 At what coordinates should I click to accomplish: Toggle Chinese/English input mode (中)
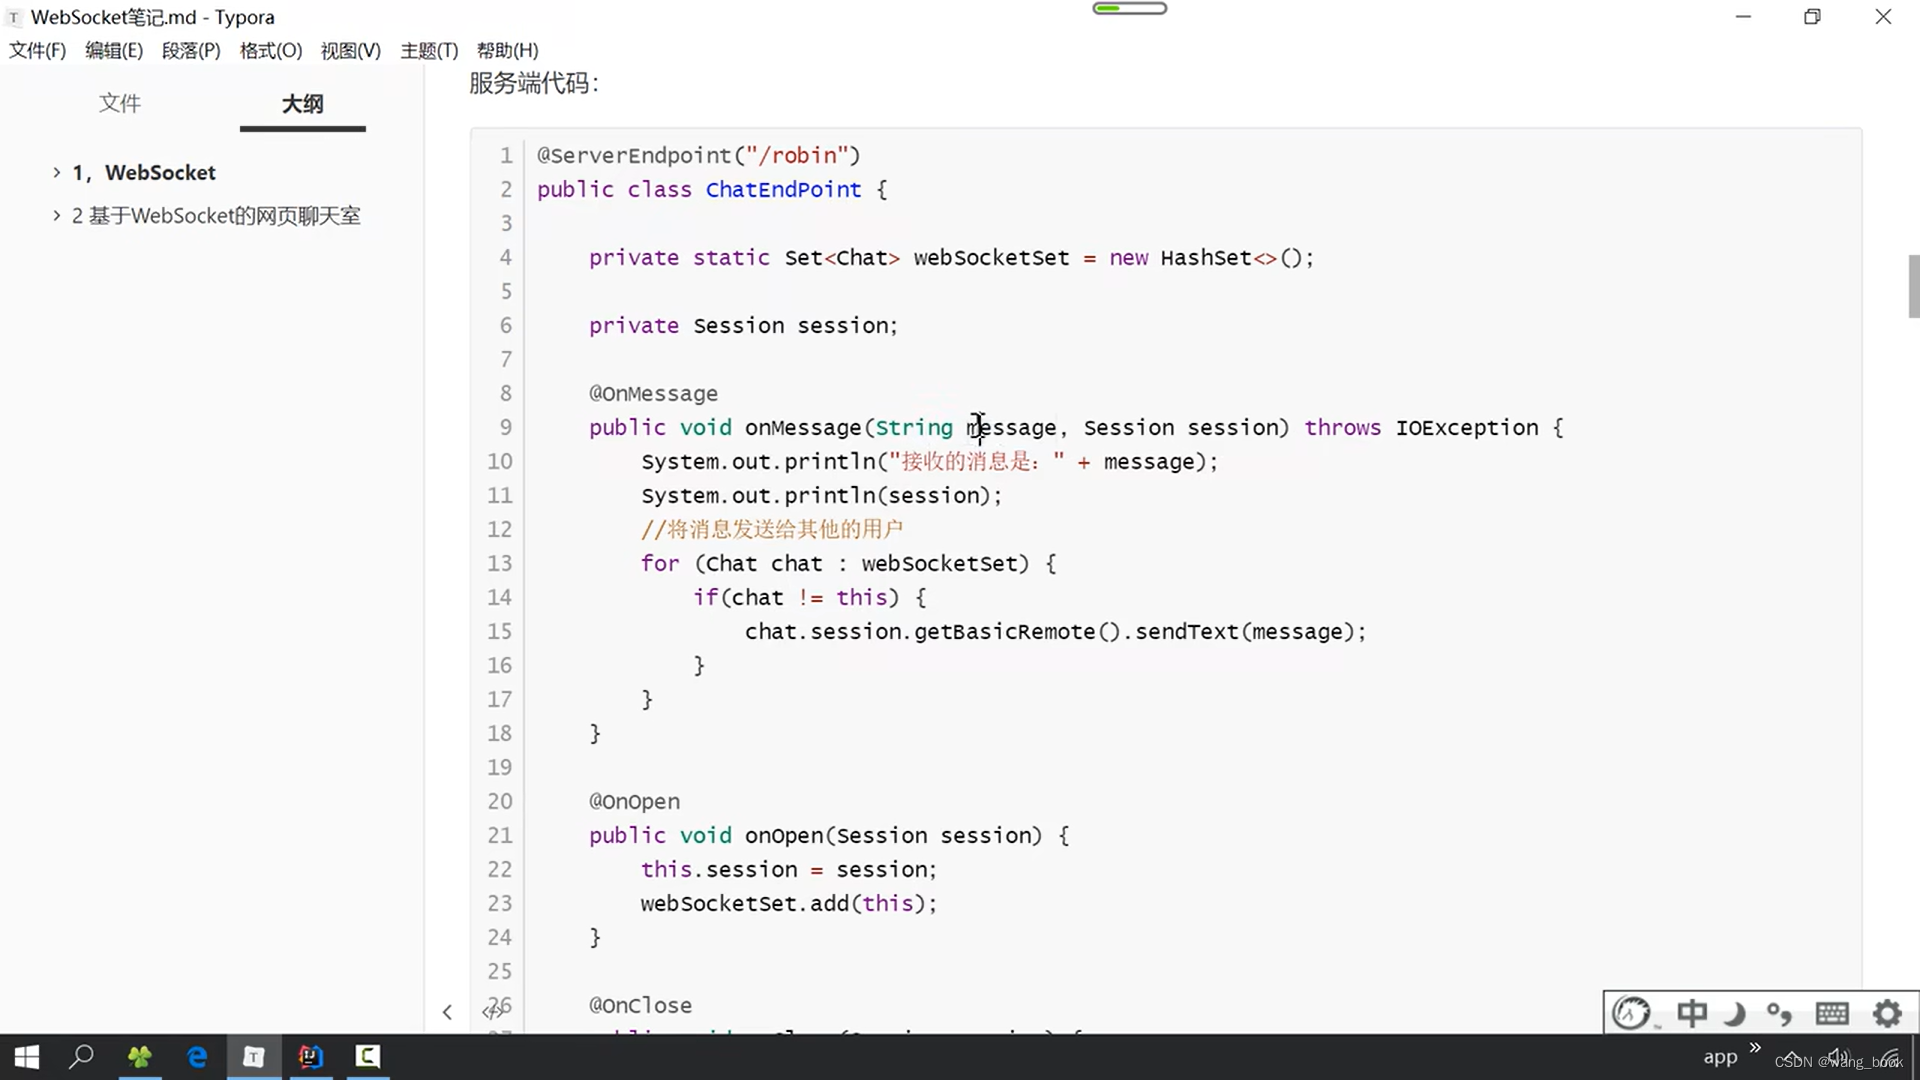tap(1692, 1013)
